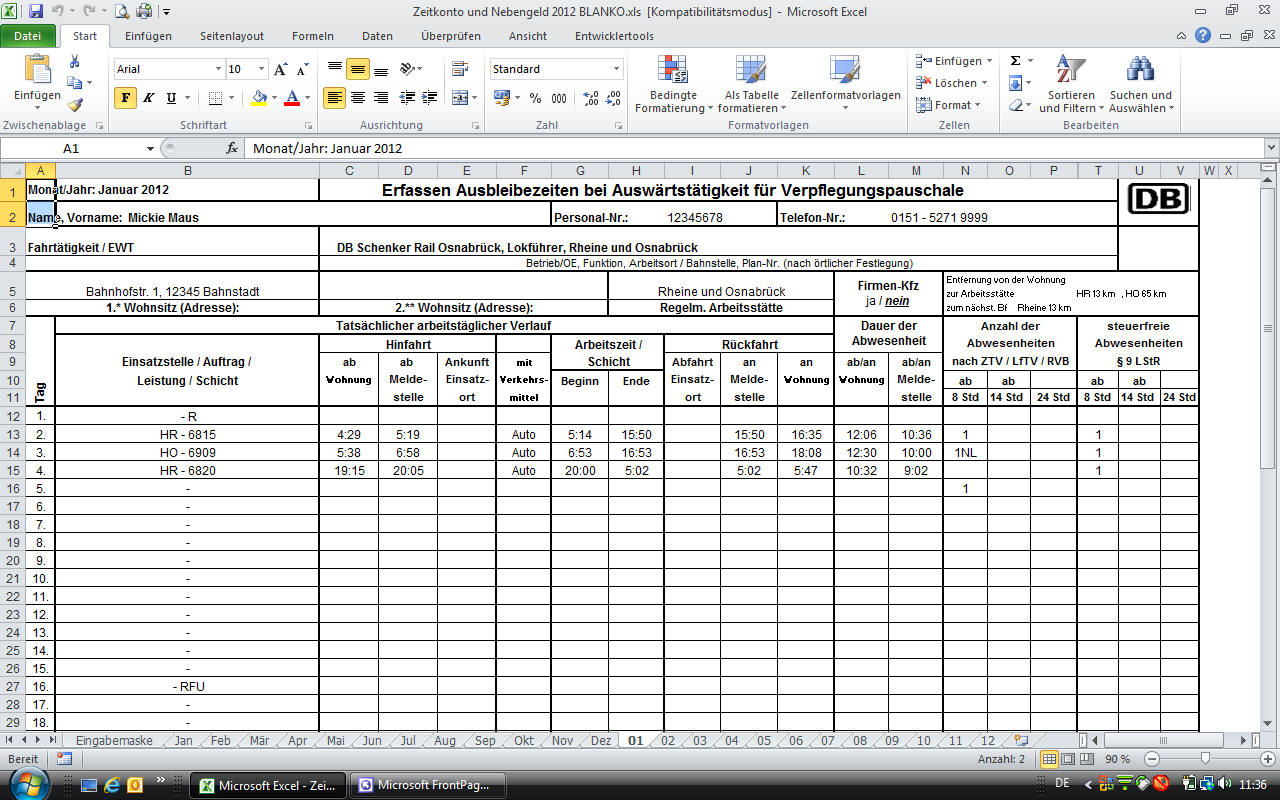This screenshot has width=1280, height=800.
Task: Toggle bold formatting F button
Action: click(125, 98)
